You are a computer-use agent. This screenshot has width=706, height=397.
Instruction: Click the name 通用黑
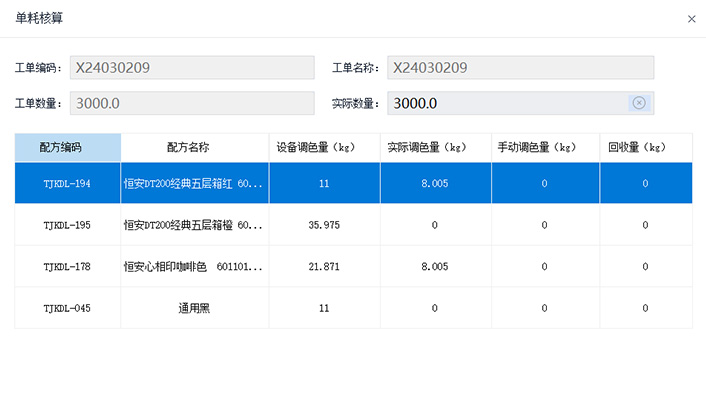click(x=195, y=308)
